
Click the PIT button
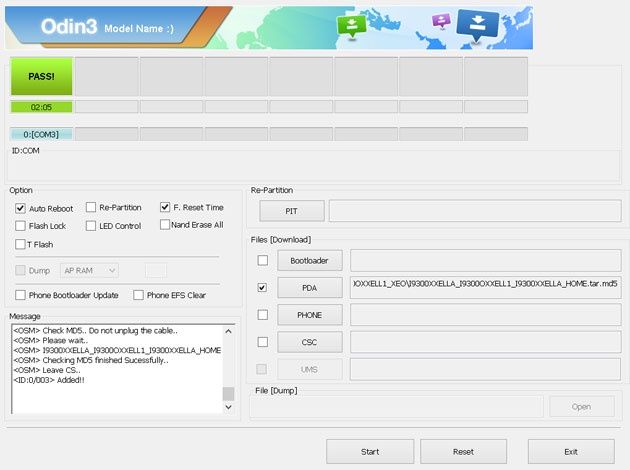pos(292,211)
